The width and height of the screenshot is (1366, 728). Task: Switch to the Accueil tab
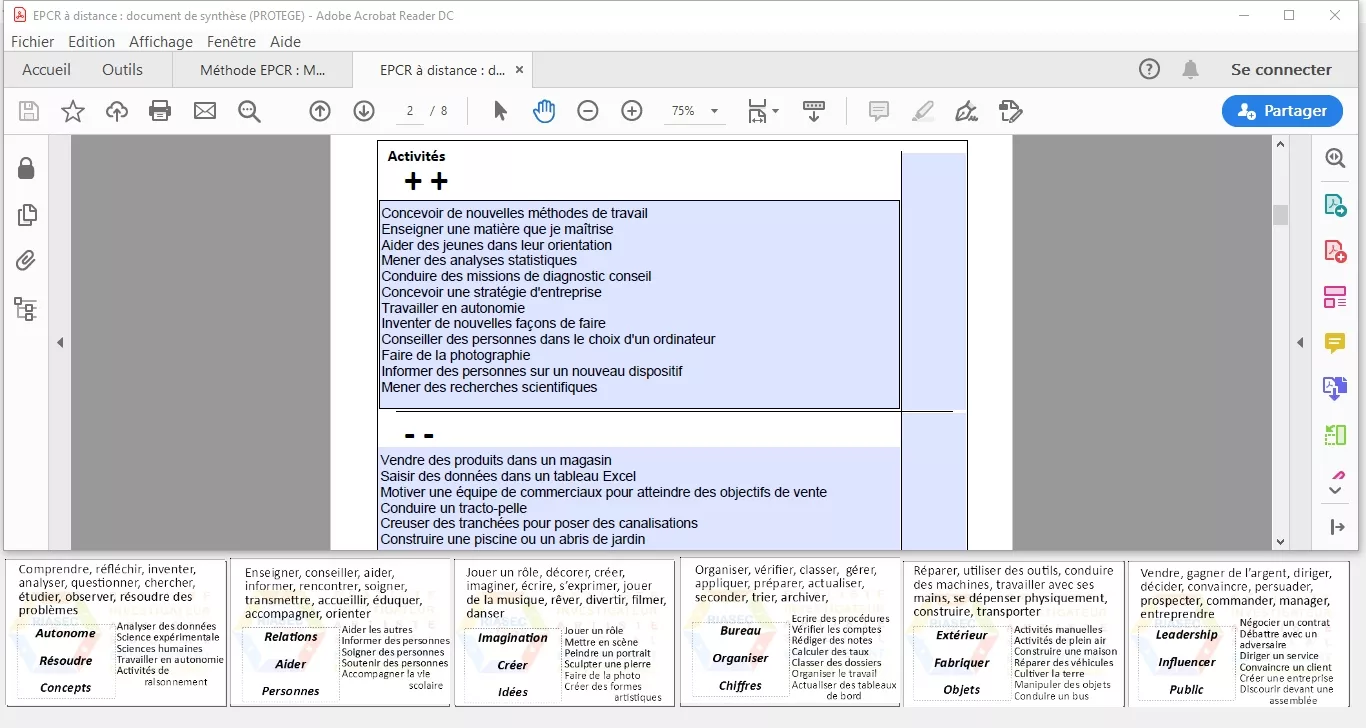tap(46, 69)
